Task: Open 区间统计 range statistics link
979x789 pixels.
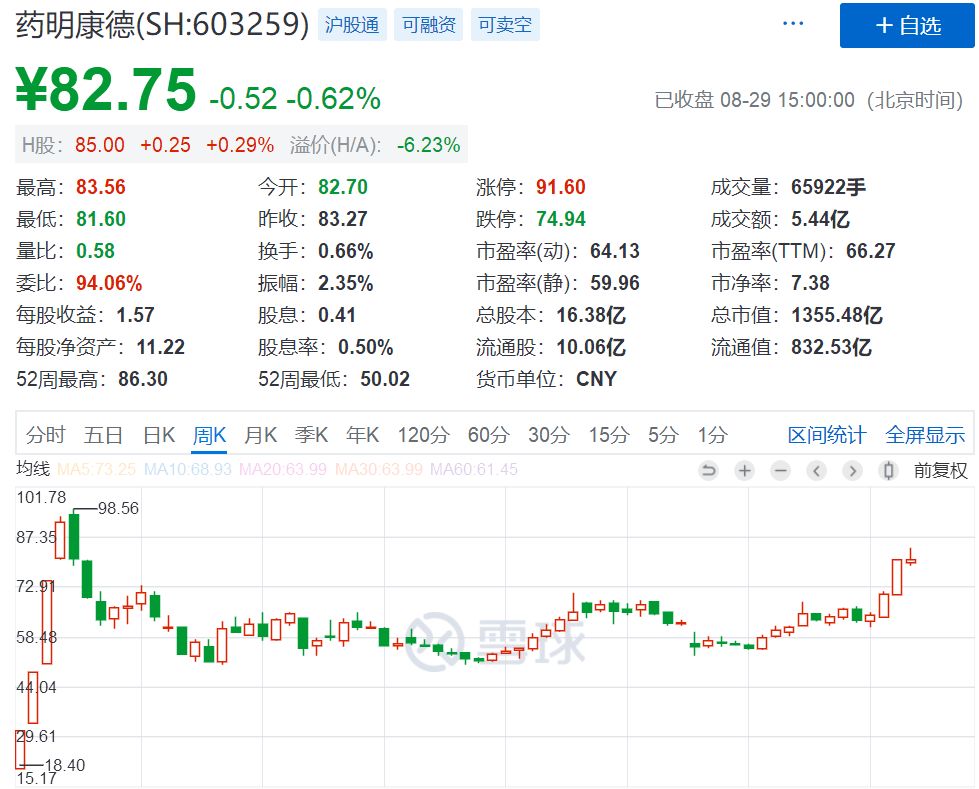Action: 827,434
